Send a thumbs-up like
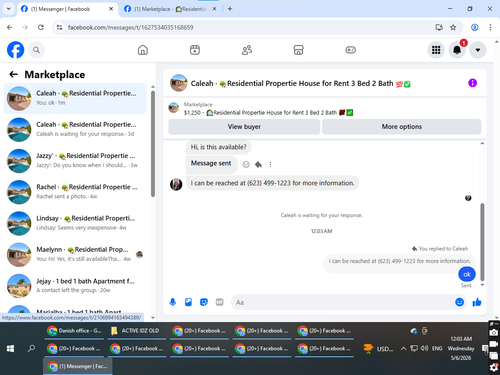The width and height of the screenshot is (500, 375). (477, 302)
